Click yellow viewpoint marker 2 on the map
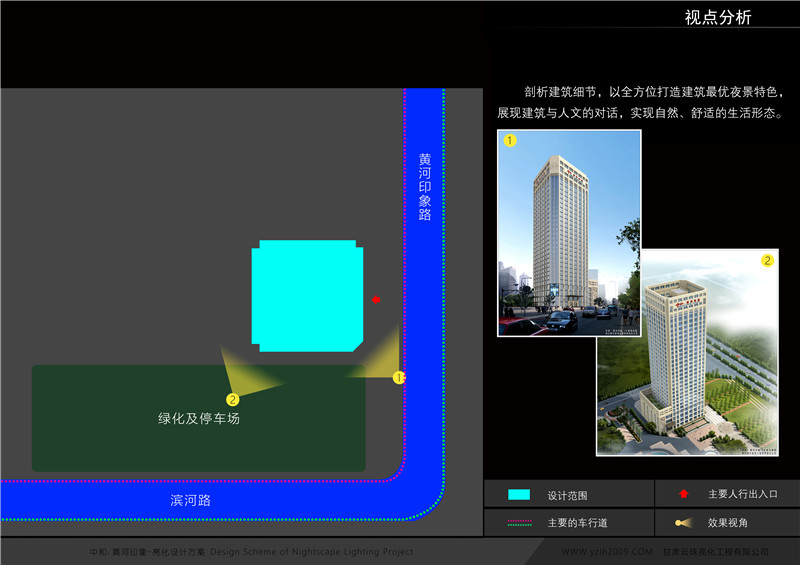The image size is (800, 565). pos(233,399)
